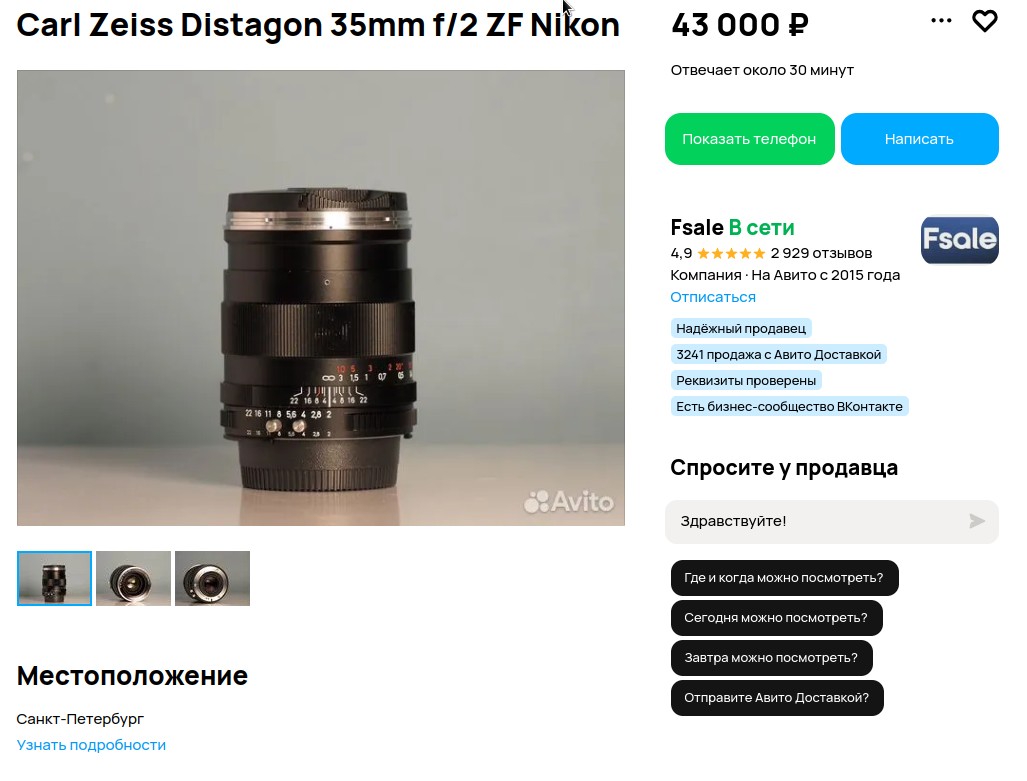Choose 'Сегодня можно посмотреть?' quick question

tap(776, 618)
